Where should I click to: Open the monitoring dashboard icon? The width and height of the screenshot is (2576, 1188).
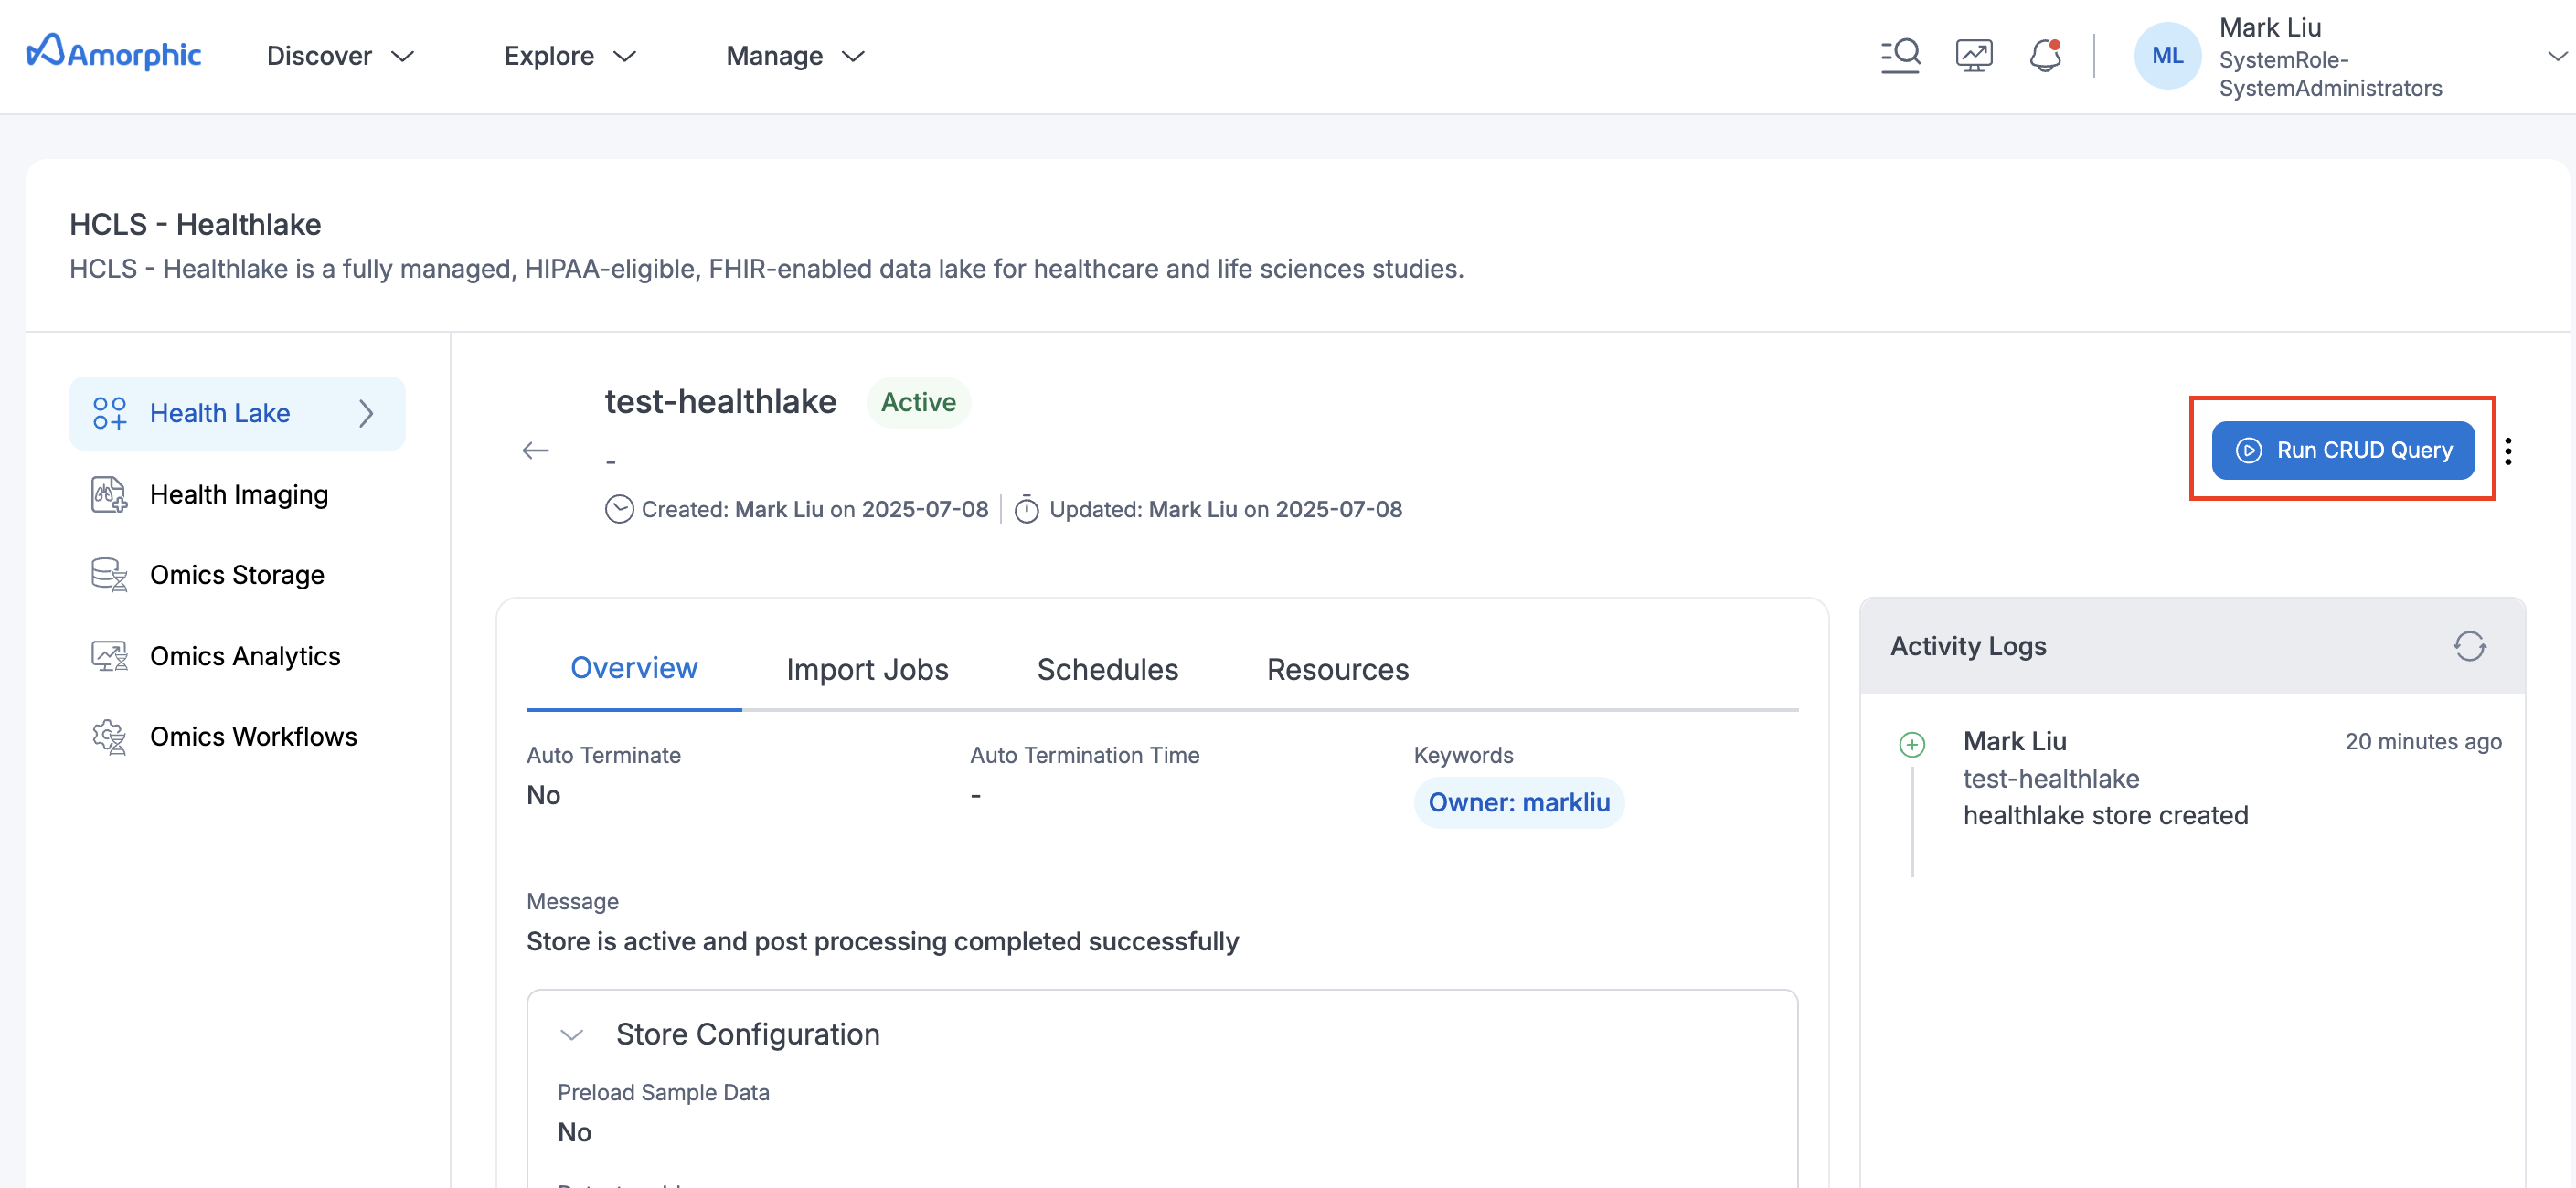click(x=1973, y=55)
